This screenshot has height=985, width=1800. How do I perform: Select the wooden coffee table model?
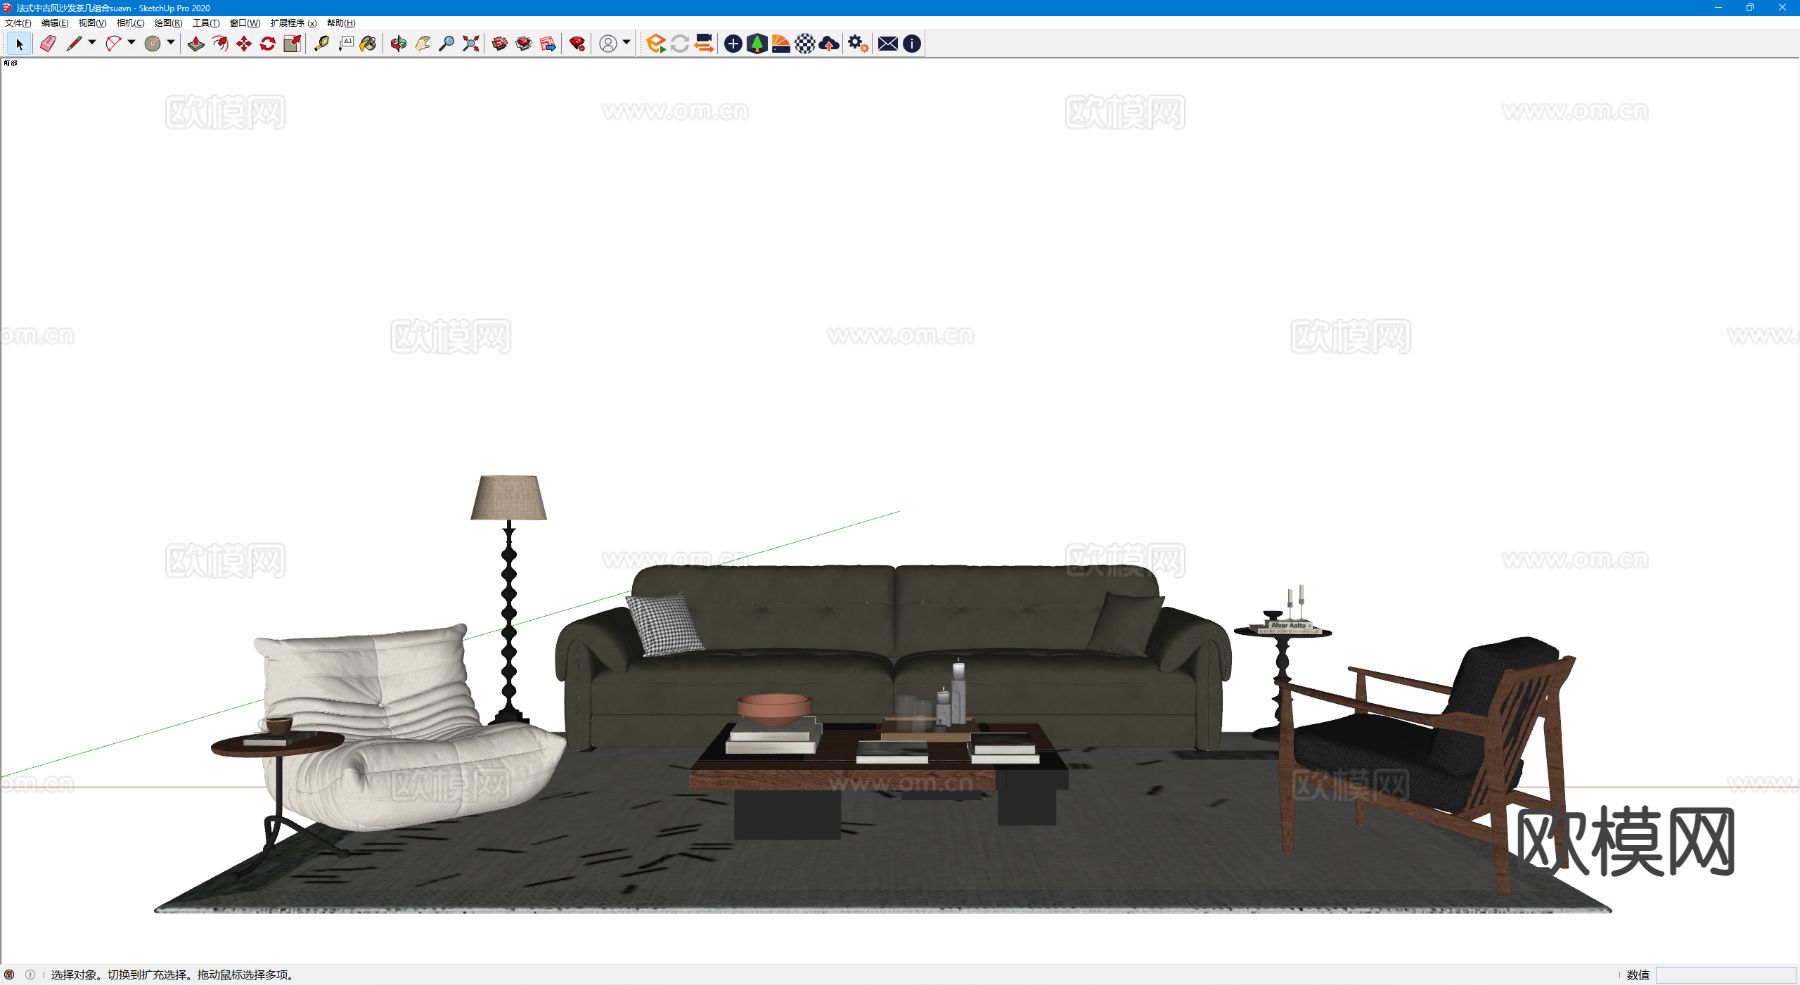(x=880, y=780)
